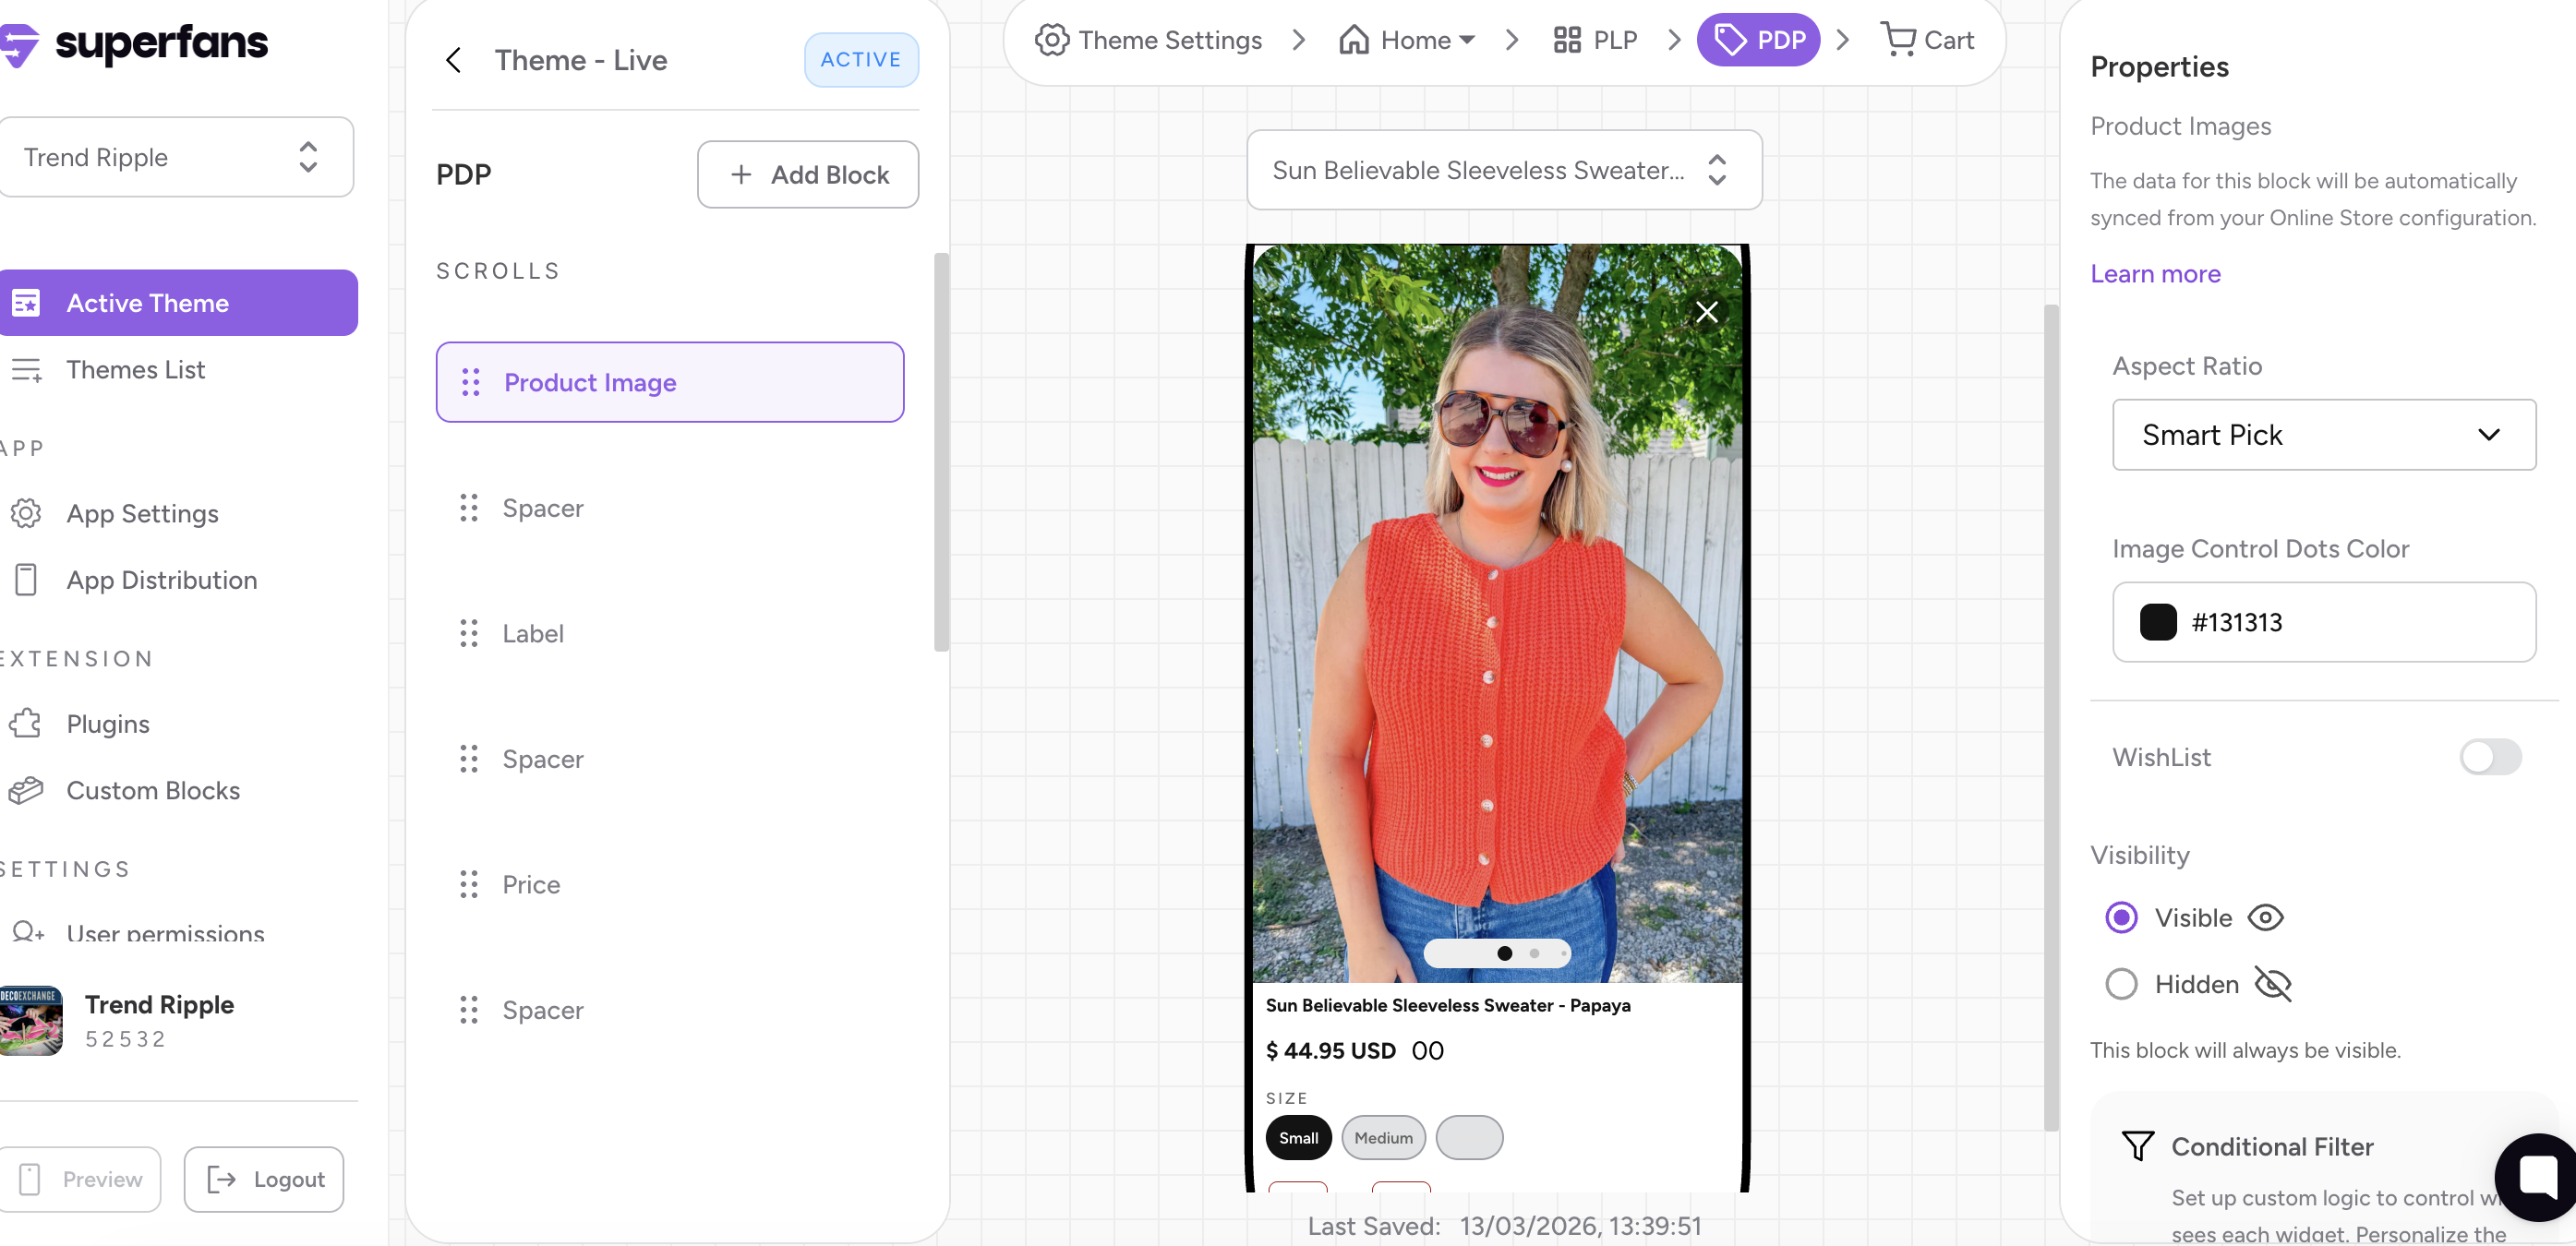Click the #131313 black color swatch

pyautogui.click(x=2157, y=622)
